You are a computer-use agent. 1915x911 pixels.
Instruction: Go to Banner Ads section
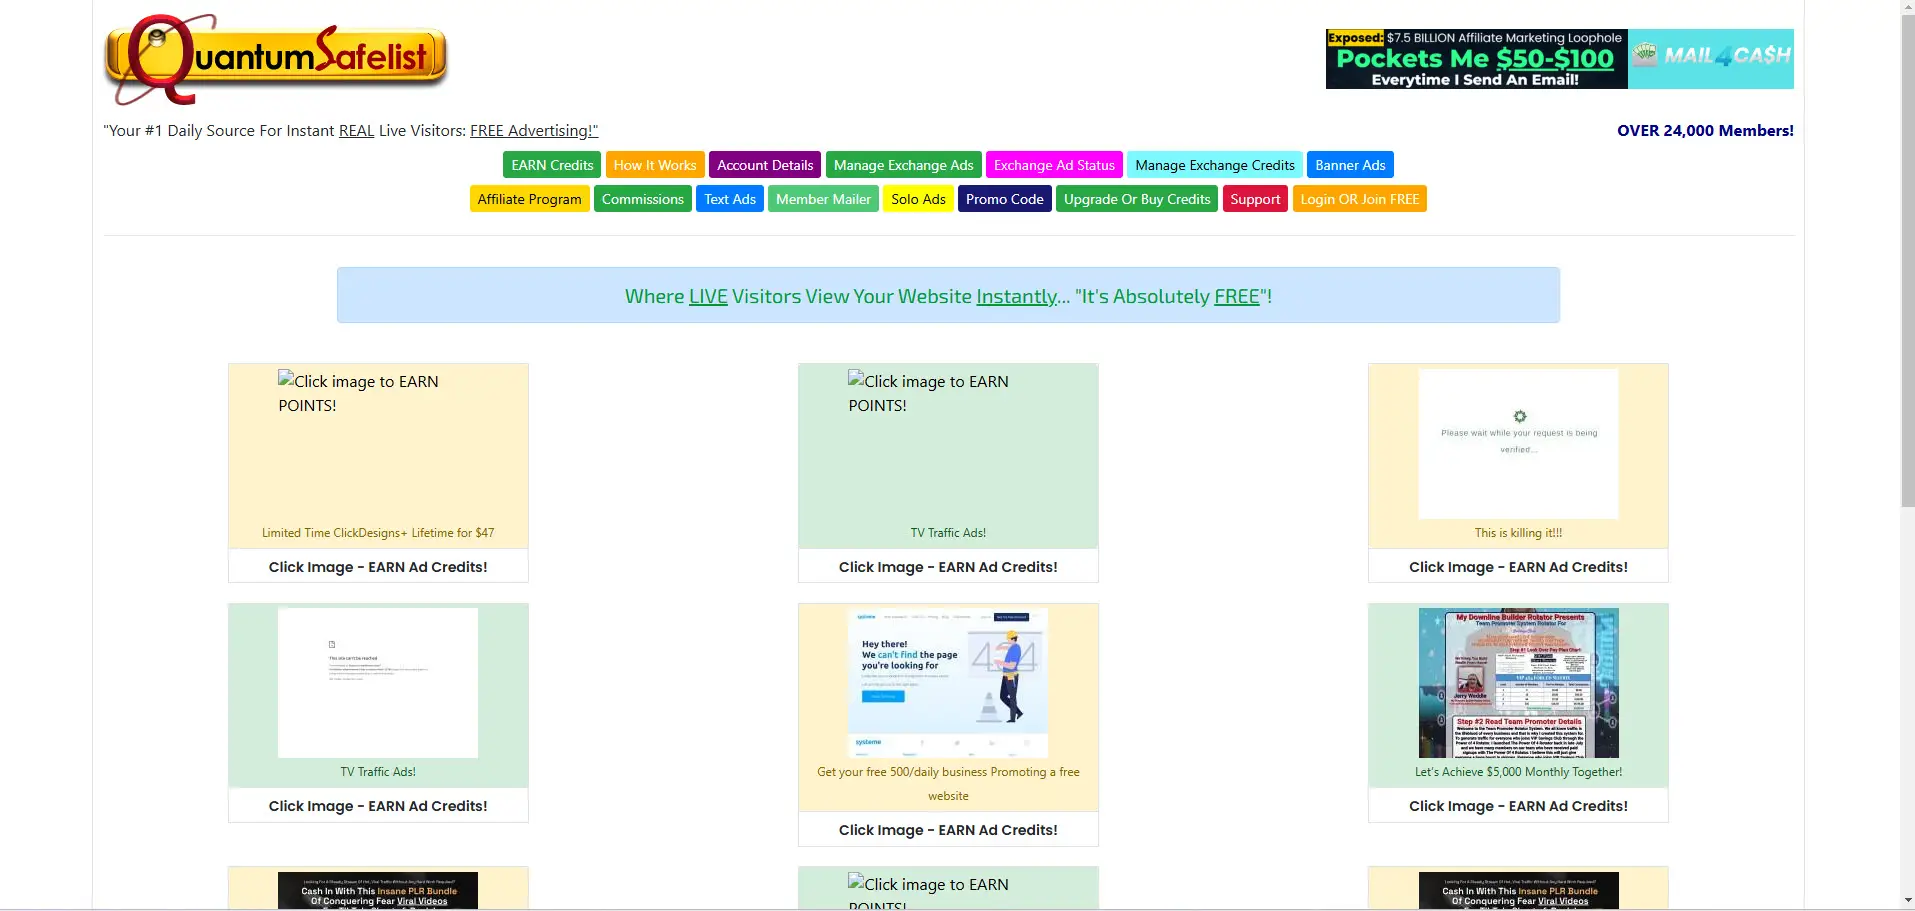1350,164
